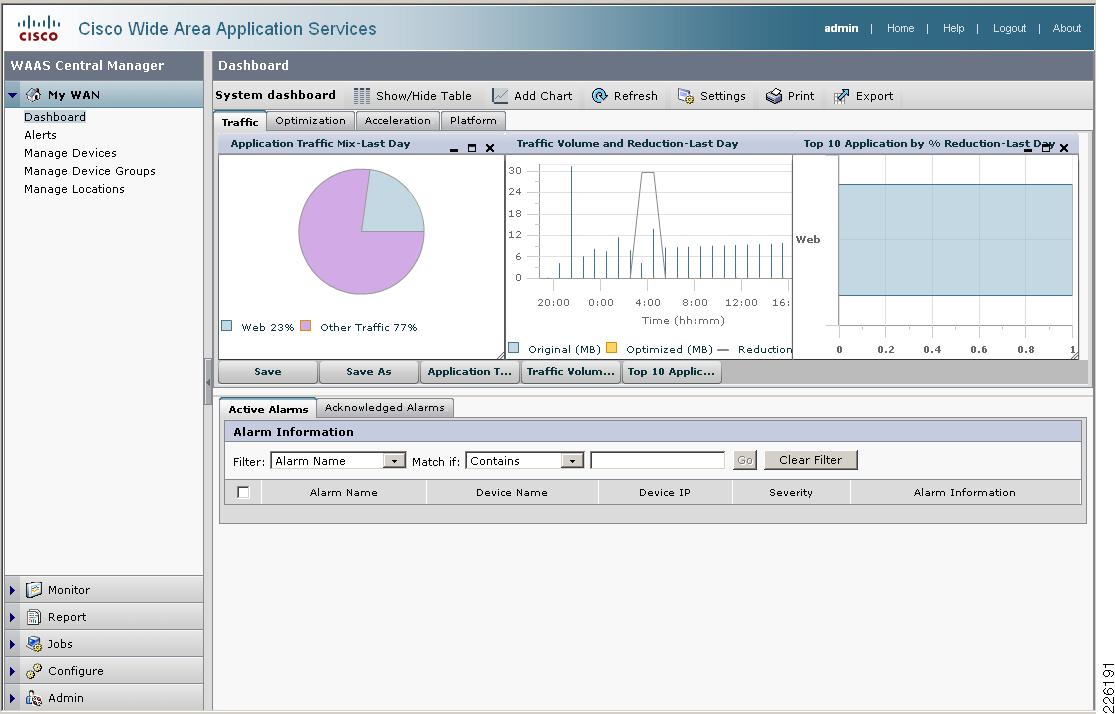
Task: Switch to the Optimization tab
Action: (311, 121)
